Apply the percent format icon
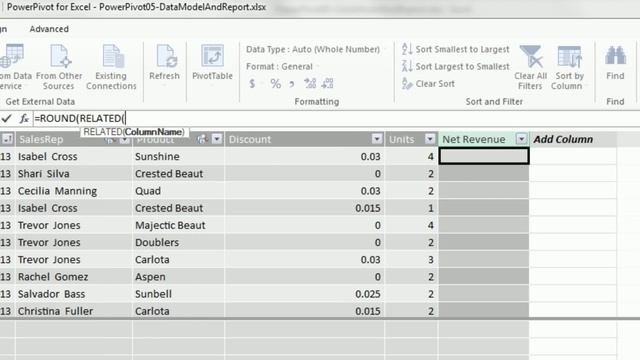This screenshot has height=360, width=640. pyautogui.click(x=276, y=84)
